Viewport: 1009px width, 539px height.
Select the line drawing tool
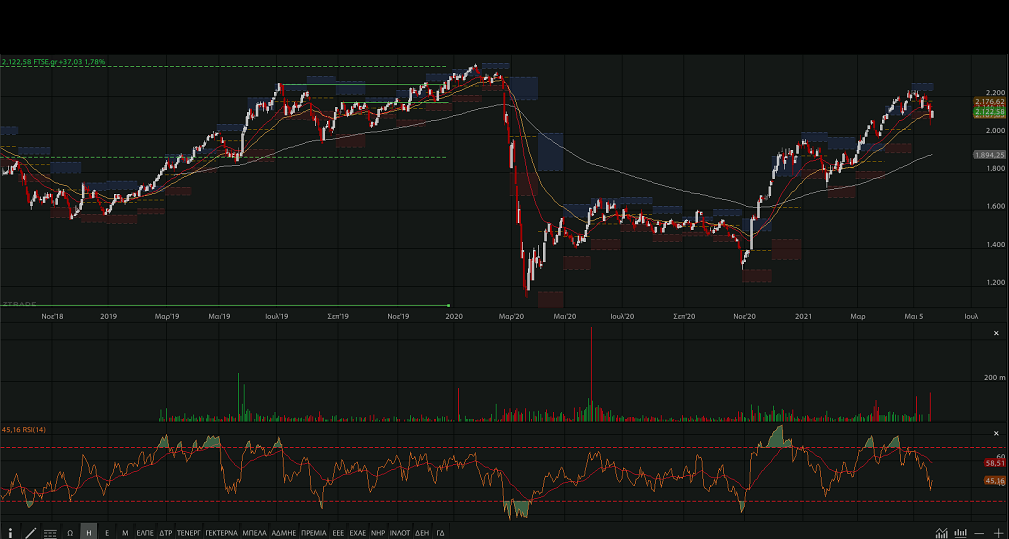point(30,533)
